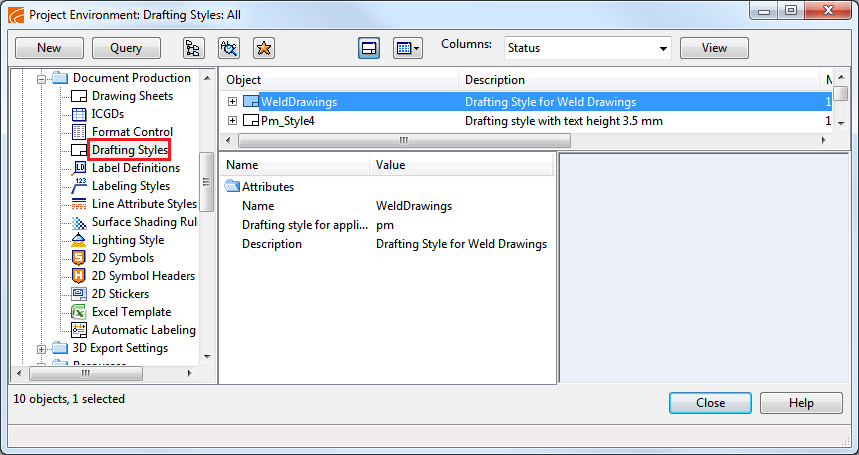
Task: Expand the 3D Export Settings folder
Action: (x=41, y=349)
